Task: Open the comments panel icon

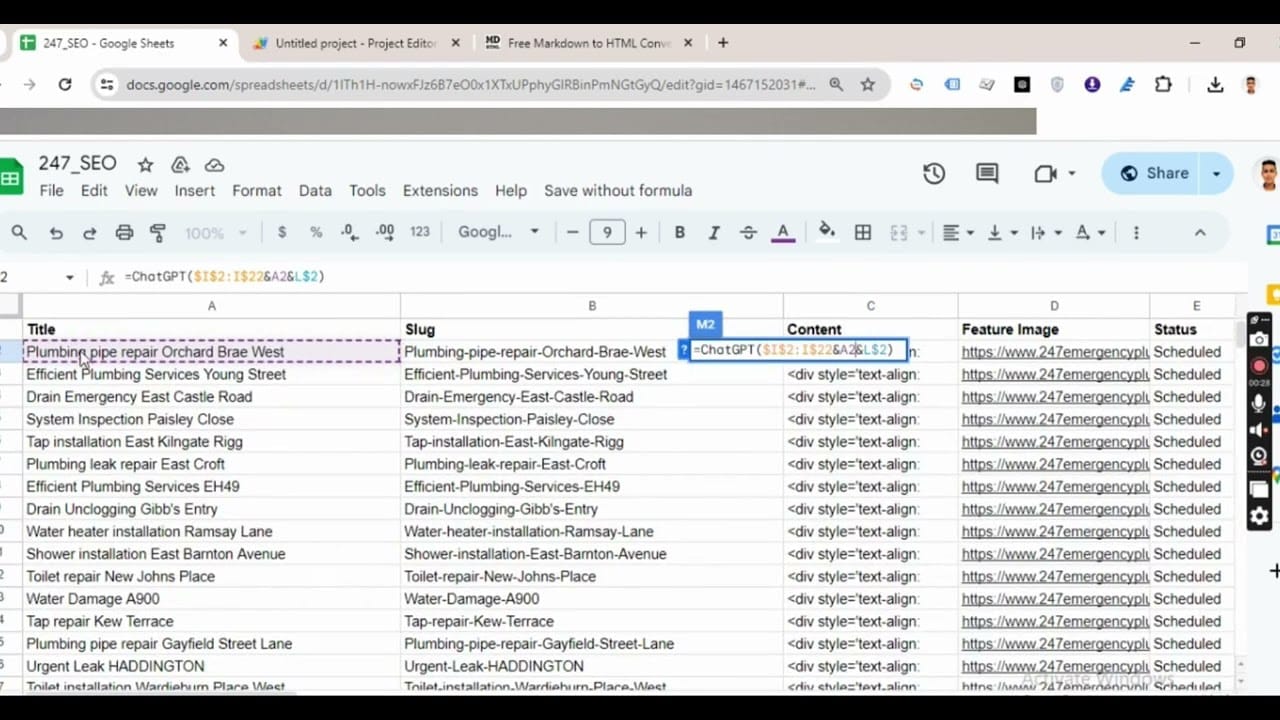Action: pyautogui.click(x=987, y=173)
